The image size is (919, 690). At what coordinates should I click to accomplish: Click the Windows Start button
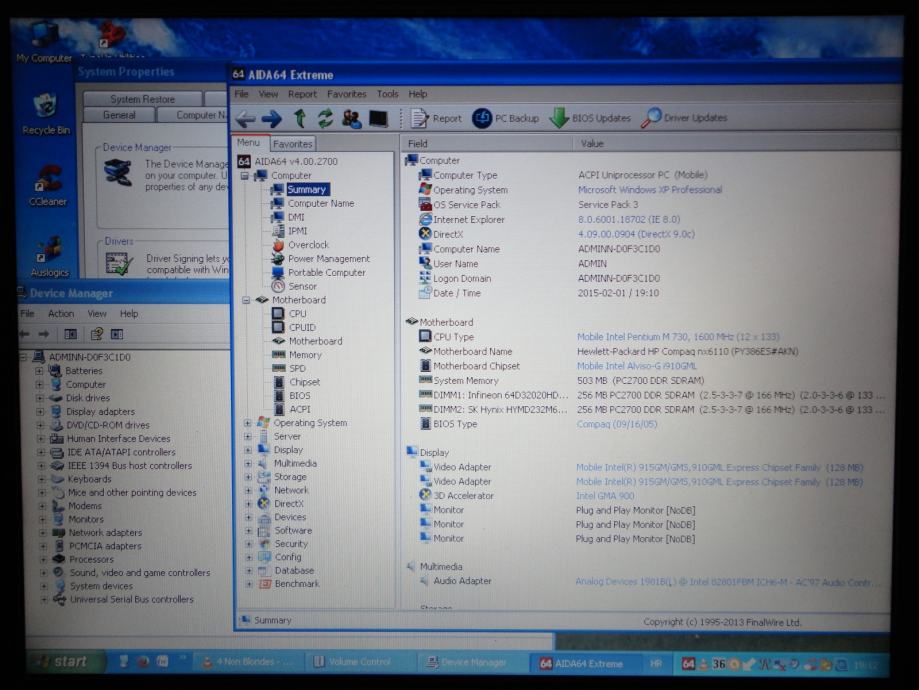click(62, 662)
